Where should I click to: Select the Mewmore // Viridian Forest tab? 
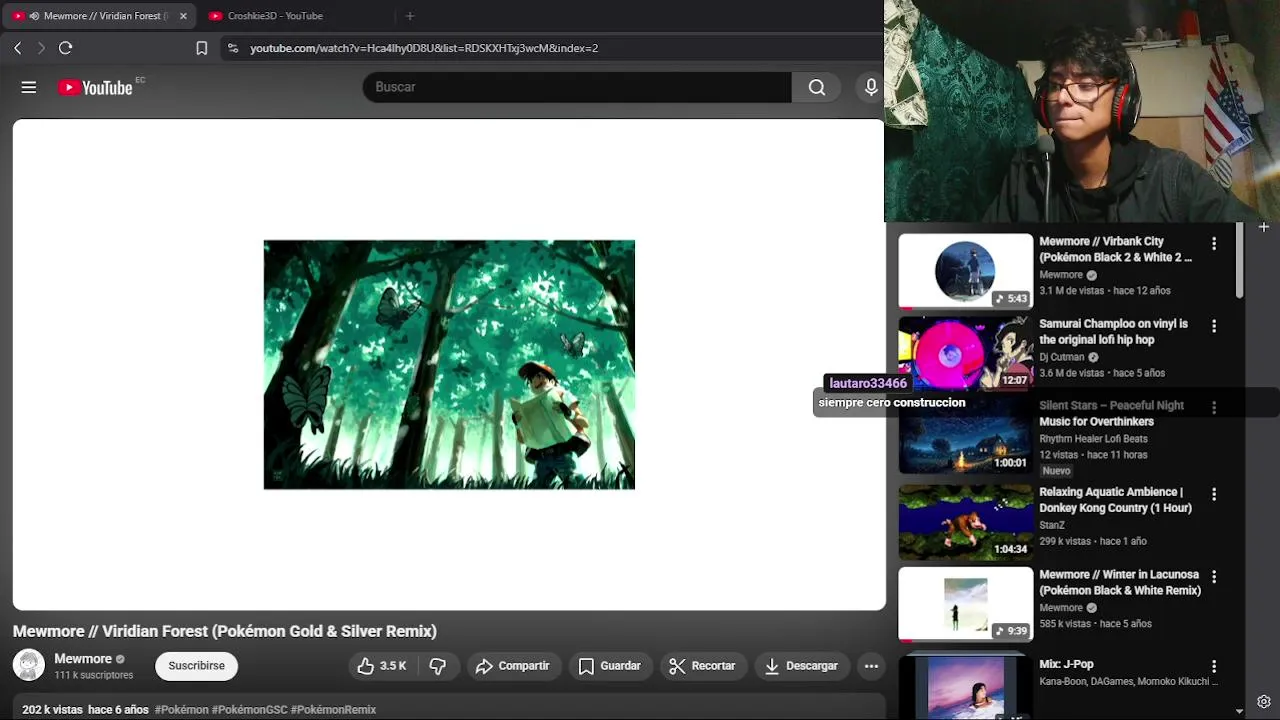coord(98,16)
